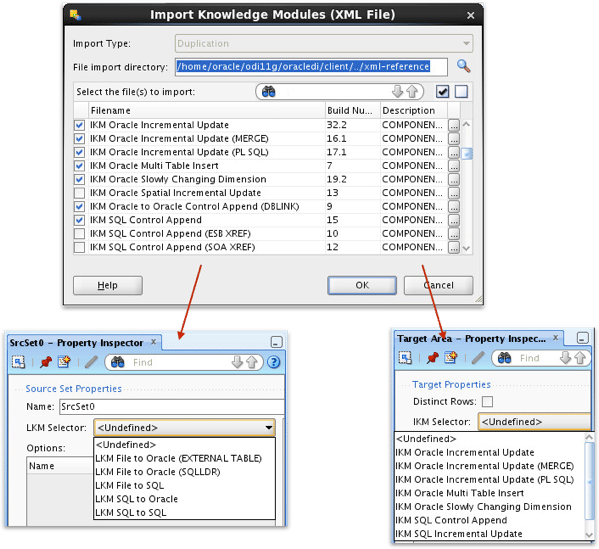Uncheck IKM Oracle Slowly Changing Dimension
The width and height of the screenshot is (599, 549).
(x=79, y=180)
